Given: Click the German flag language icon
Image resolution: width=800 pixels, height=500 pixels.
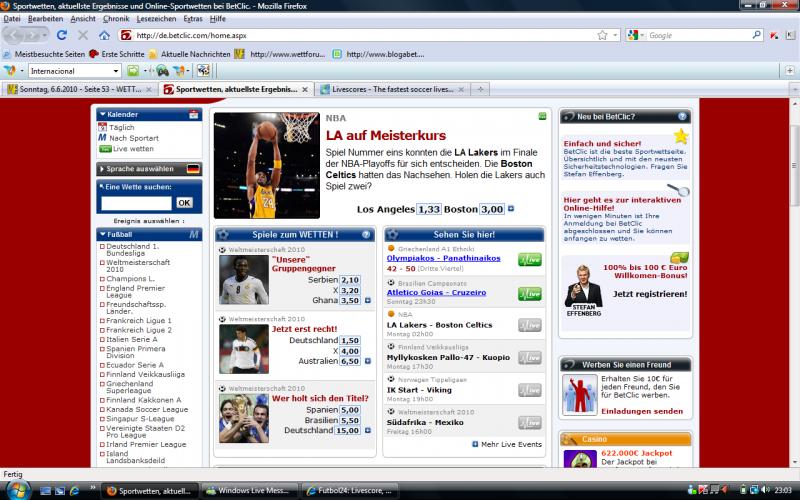Looking at the screenshot, I should (193, 169).
